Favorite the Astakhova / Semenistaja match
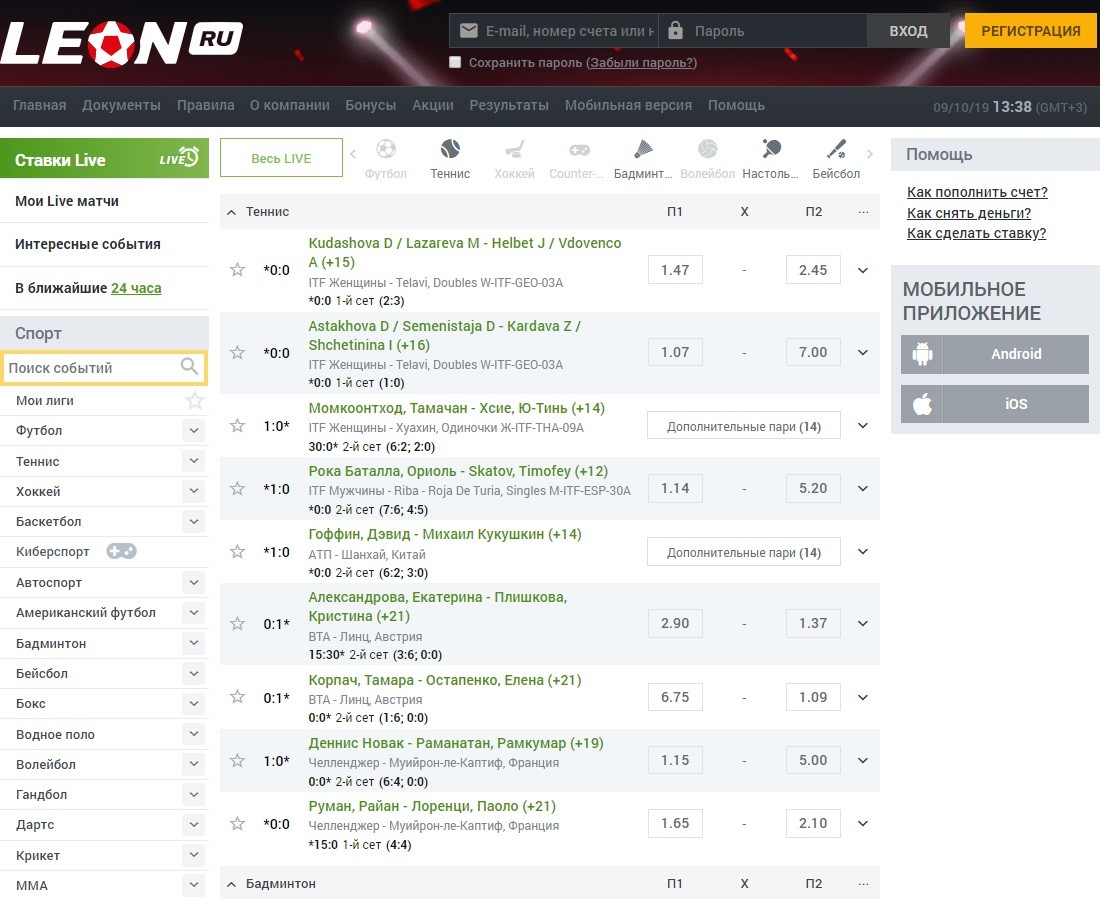The width and height of the screenshot is (1100, 899). [237, 352]
